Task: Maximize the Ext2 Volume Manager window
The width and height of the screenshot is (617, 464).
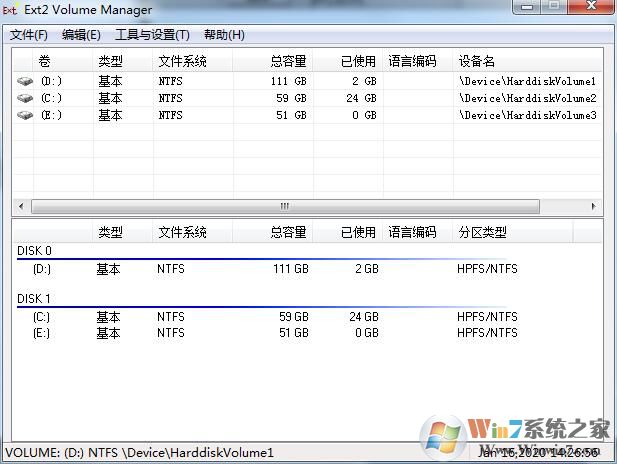Action: (x=554, y=6)
